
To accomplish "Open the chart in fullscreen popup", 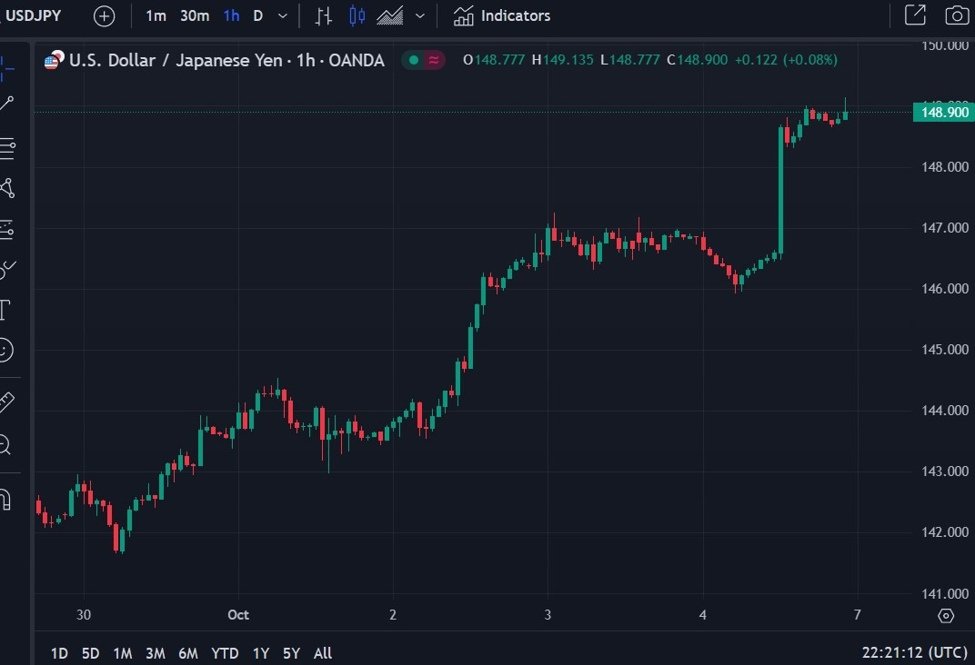I will (914, 15).
